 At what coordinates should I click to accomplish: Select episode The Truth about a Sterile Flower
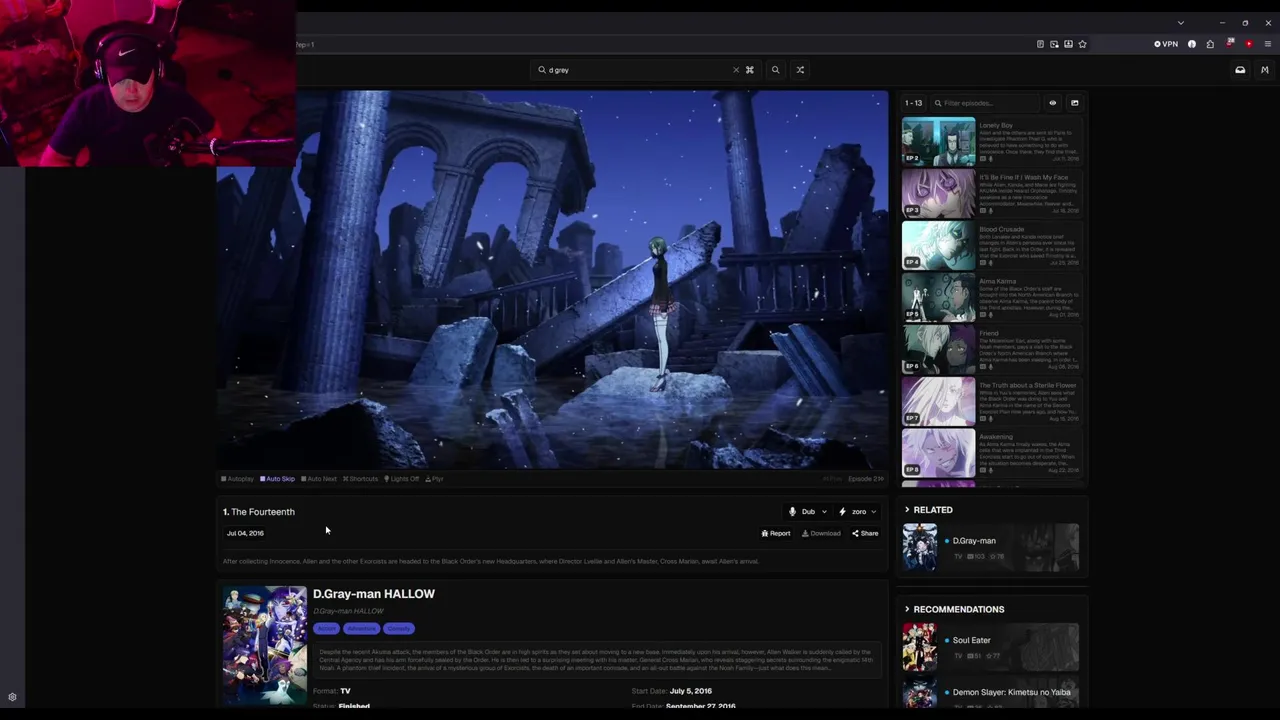991,401
